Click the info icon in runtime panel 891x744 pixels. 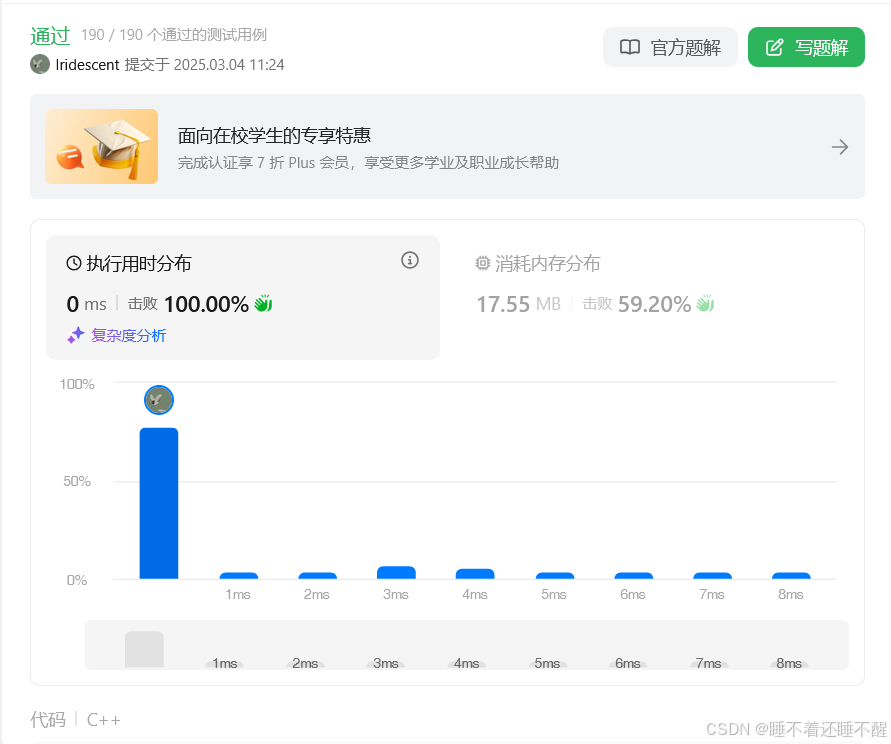[x=410, y=260]
